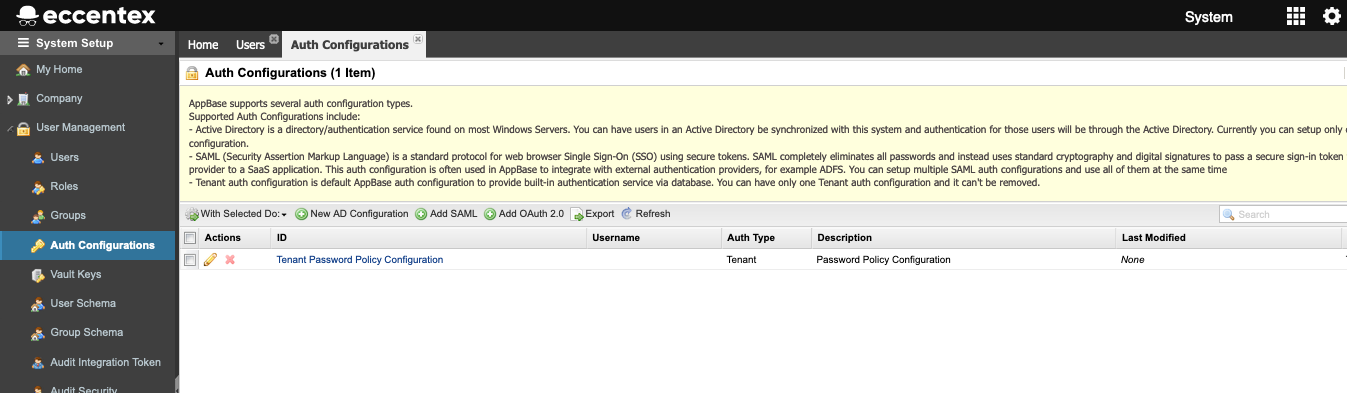Click Add OAuth 2.0 toolbar button
1347x393 pixels.
click(524, 214)
